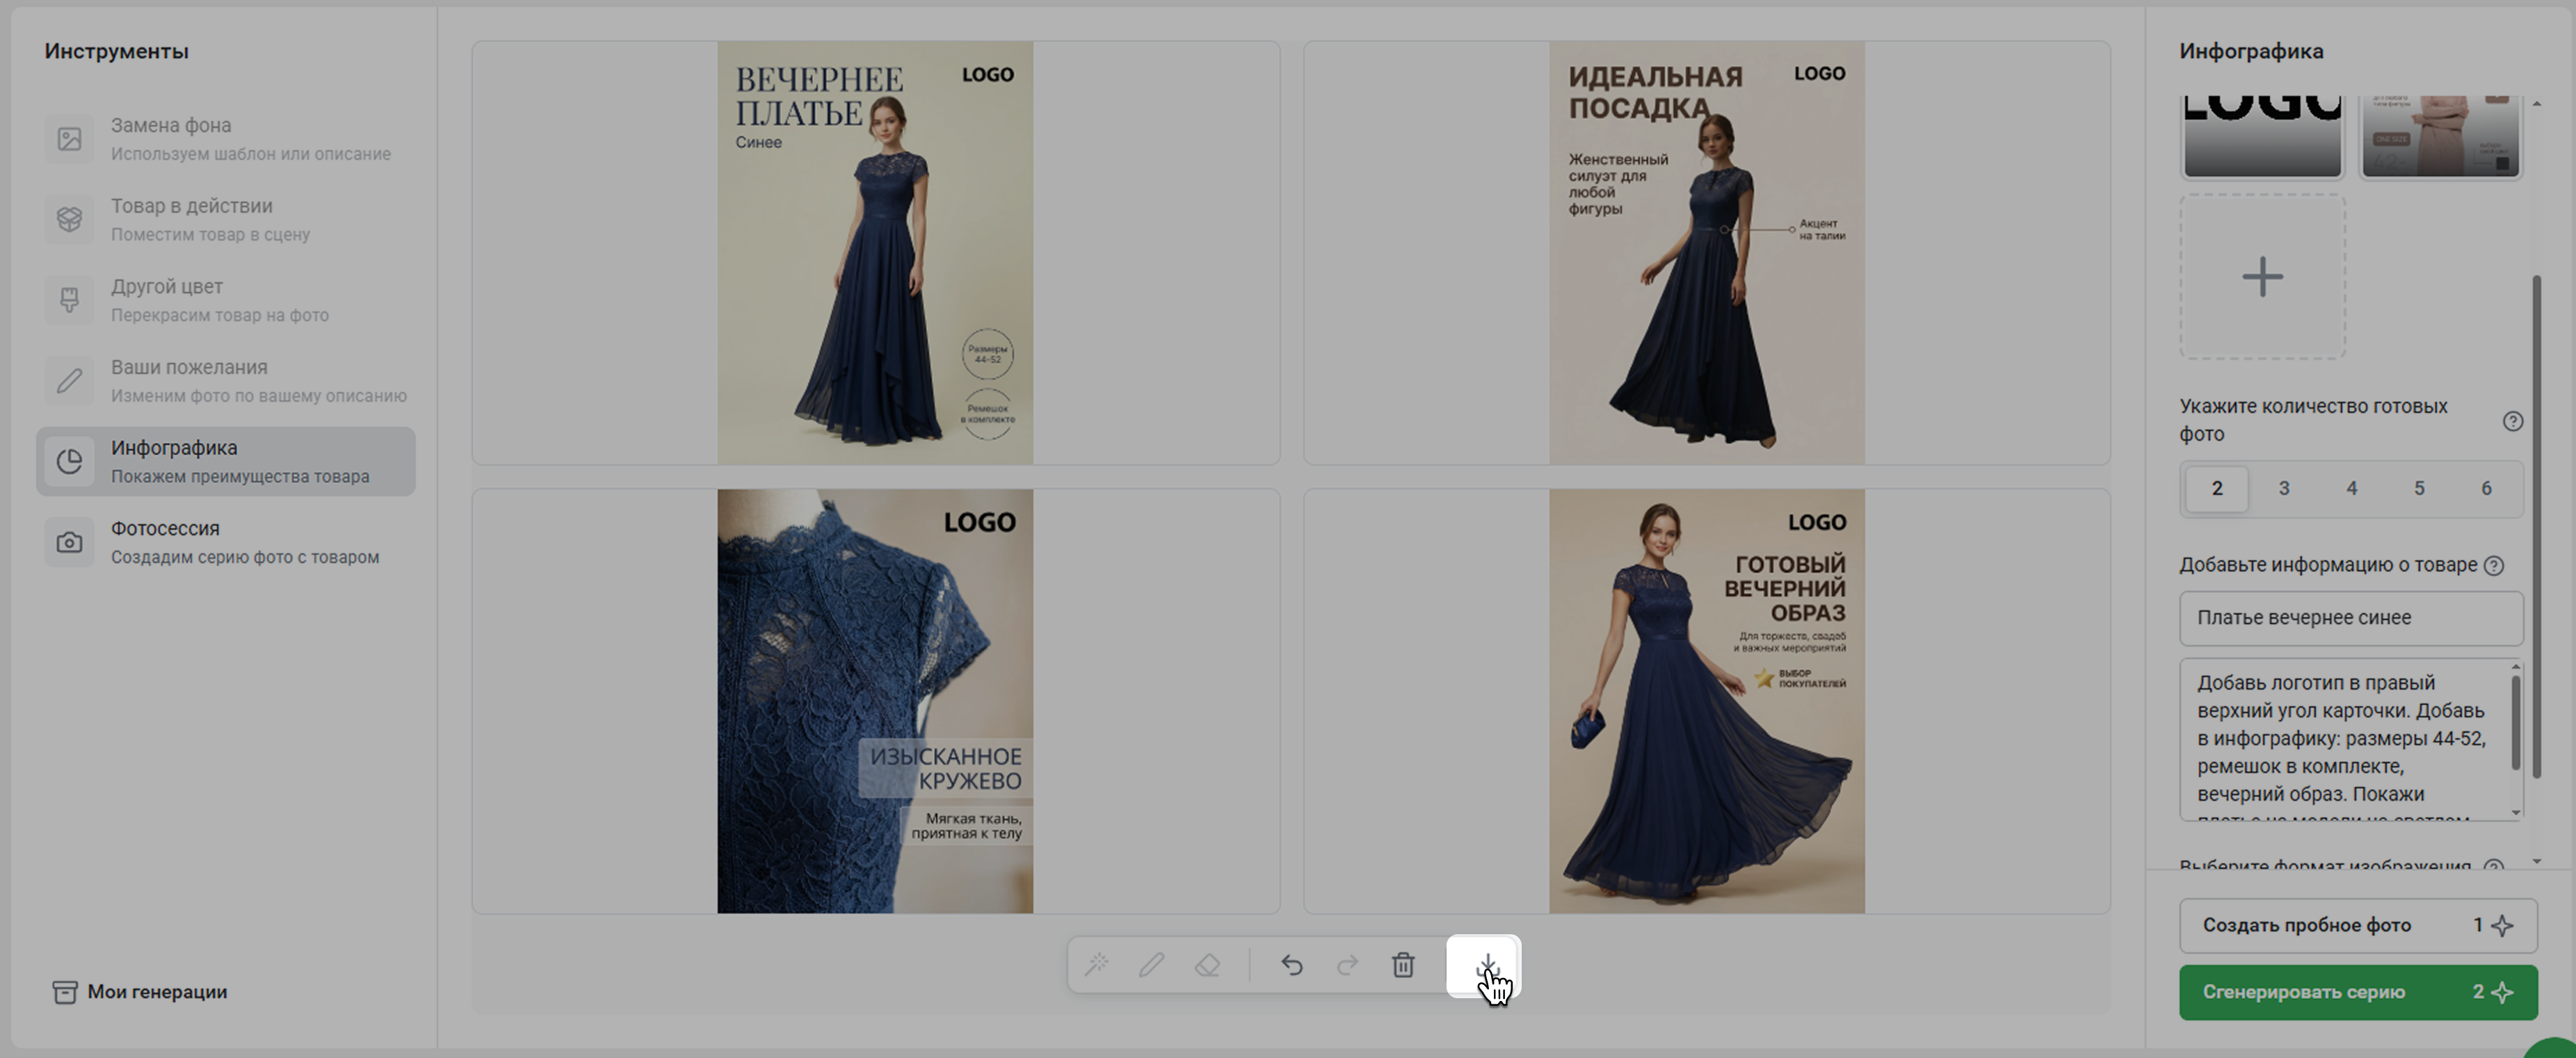Select 2 as number of photos
The height and width of the screenshot is (1058, 2576).
2217,488
